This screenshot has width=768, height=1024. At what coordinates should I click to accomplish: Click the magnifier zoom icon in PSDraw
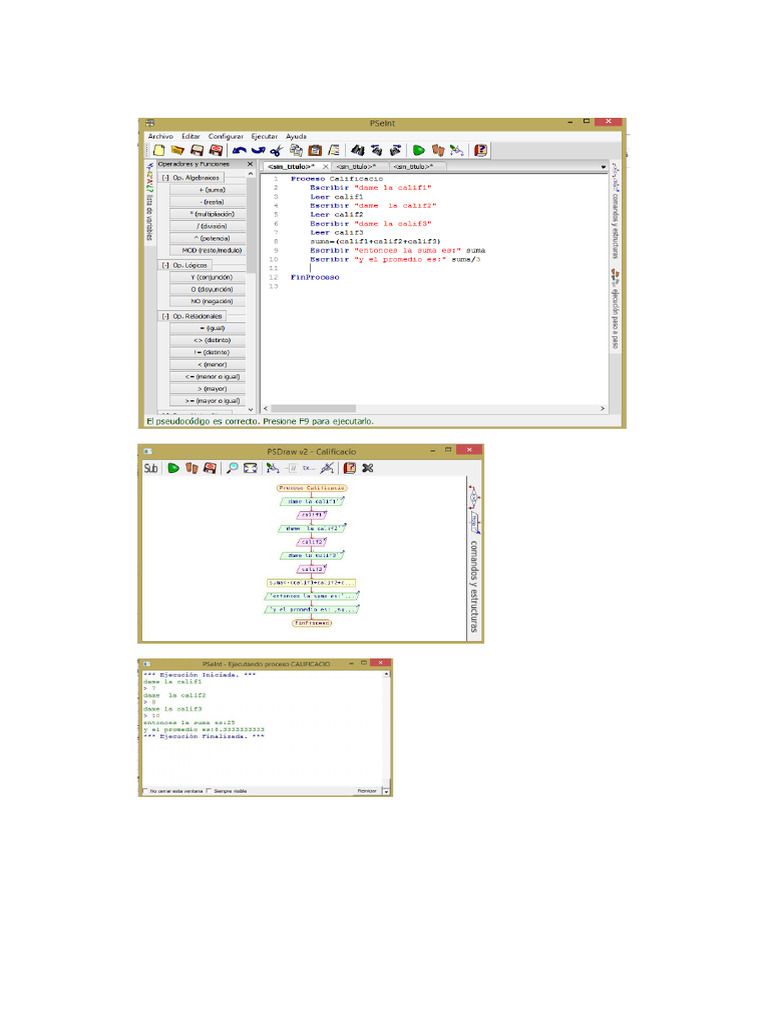[232, 468]
